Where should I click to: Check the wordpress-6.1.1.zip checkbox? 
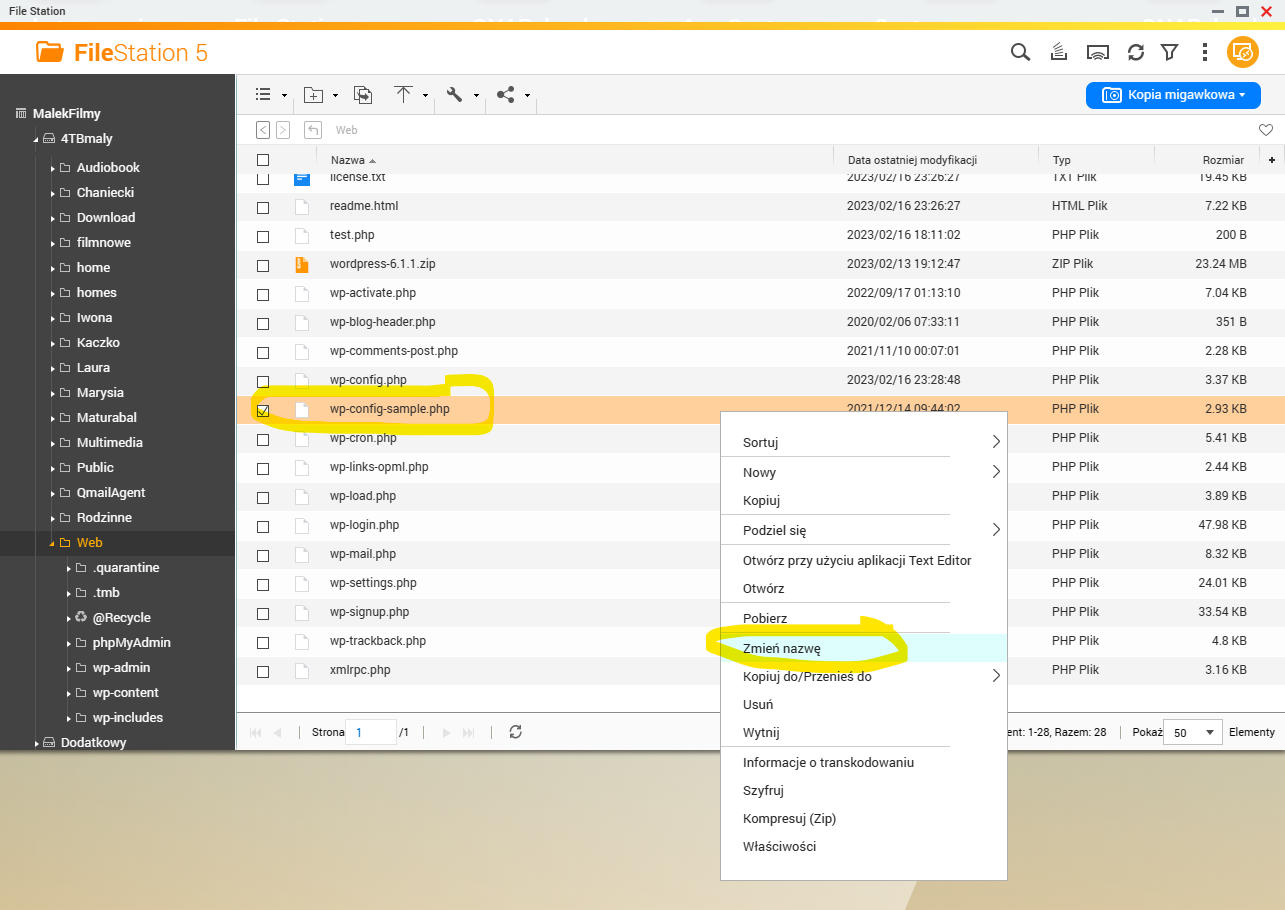click(263, 266)
